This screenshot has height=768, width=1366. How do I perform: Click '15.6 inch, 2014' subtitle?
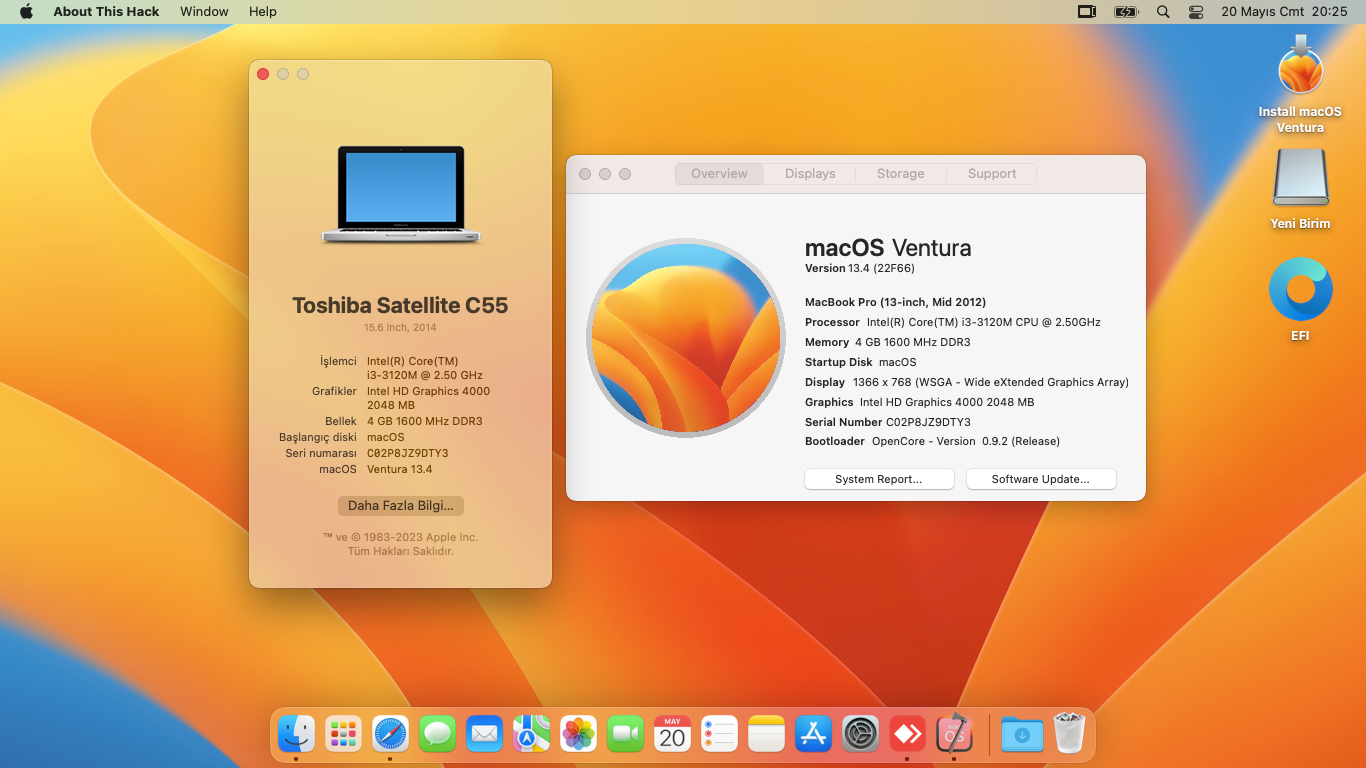click(x=400, y=327)
